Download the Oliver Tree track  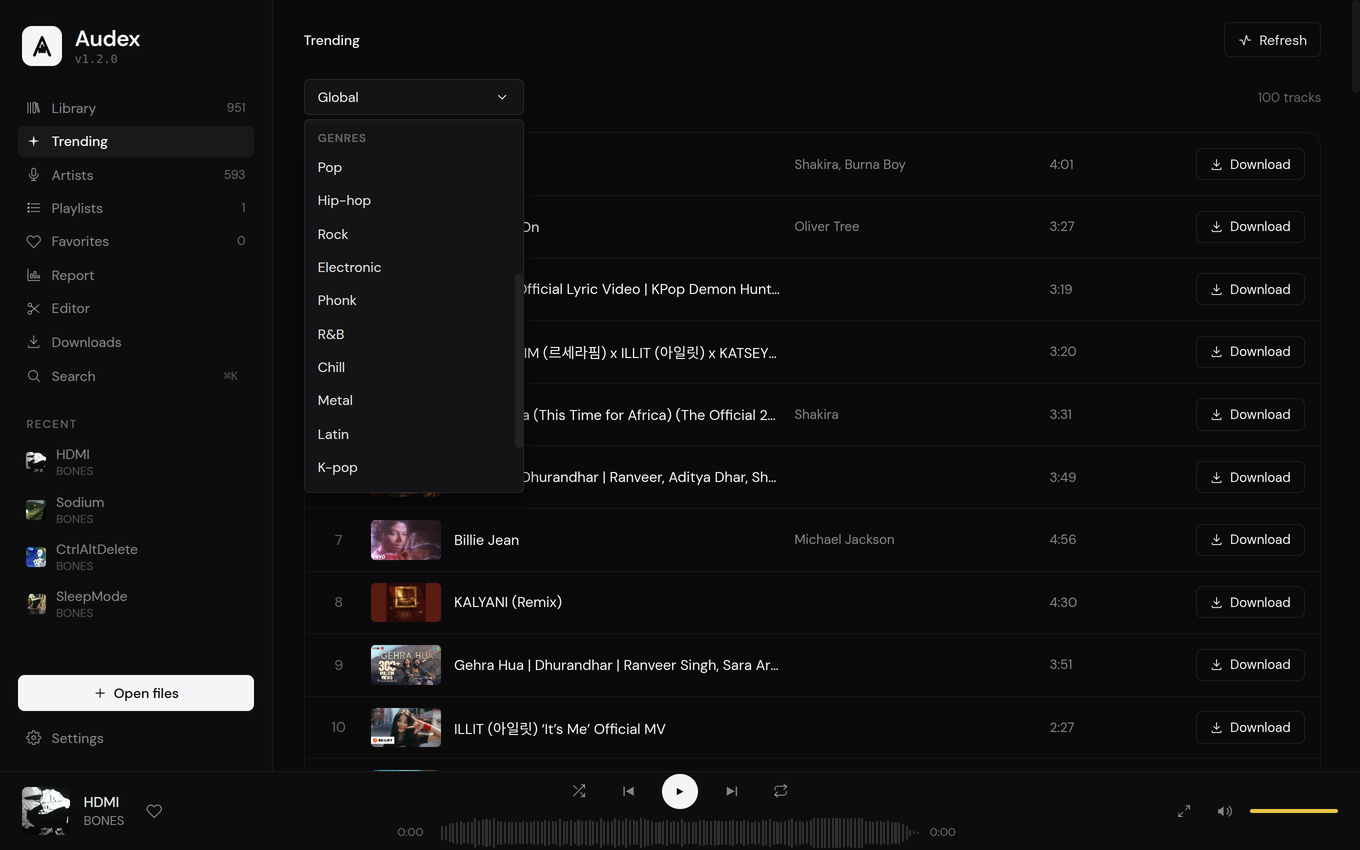[1250, 226]
